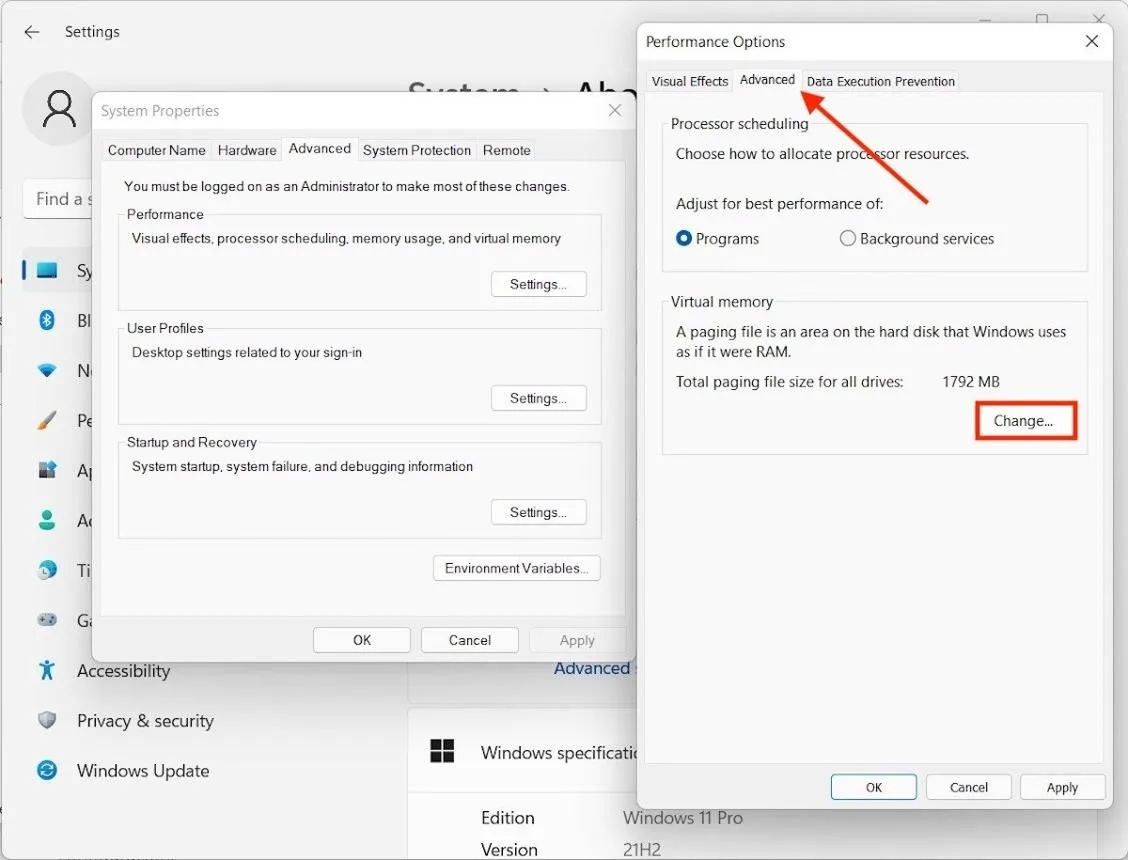The height and width of the screenshot is (860, 1128).
Task: Click the Privacy & security shield icon
Action: point(47,720)
